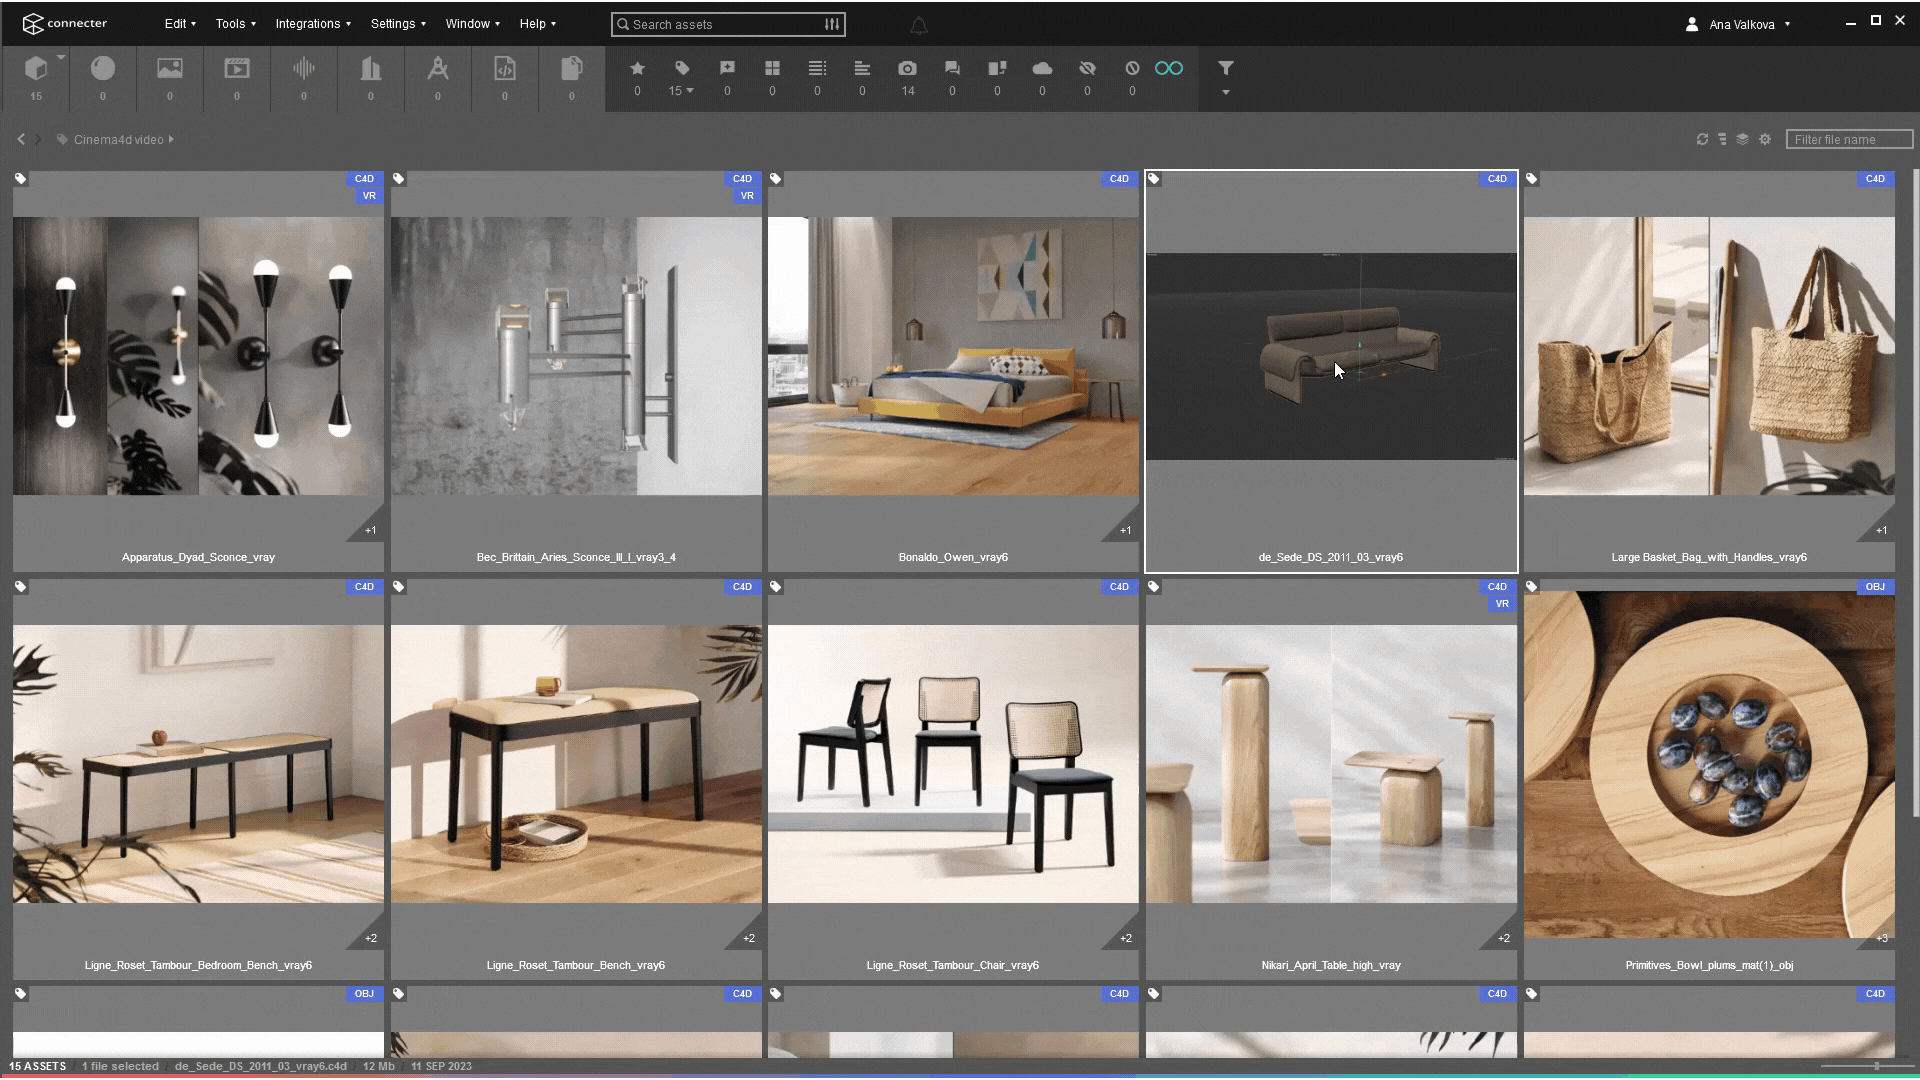The height and width of the screenshot is (1080, 1920).
Task: Click the C4D badge on Bonaldo_Owen card
Action: (x=1119, y=179)
